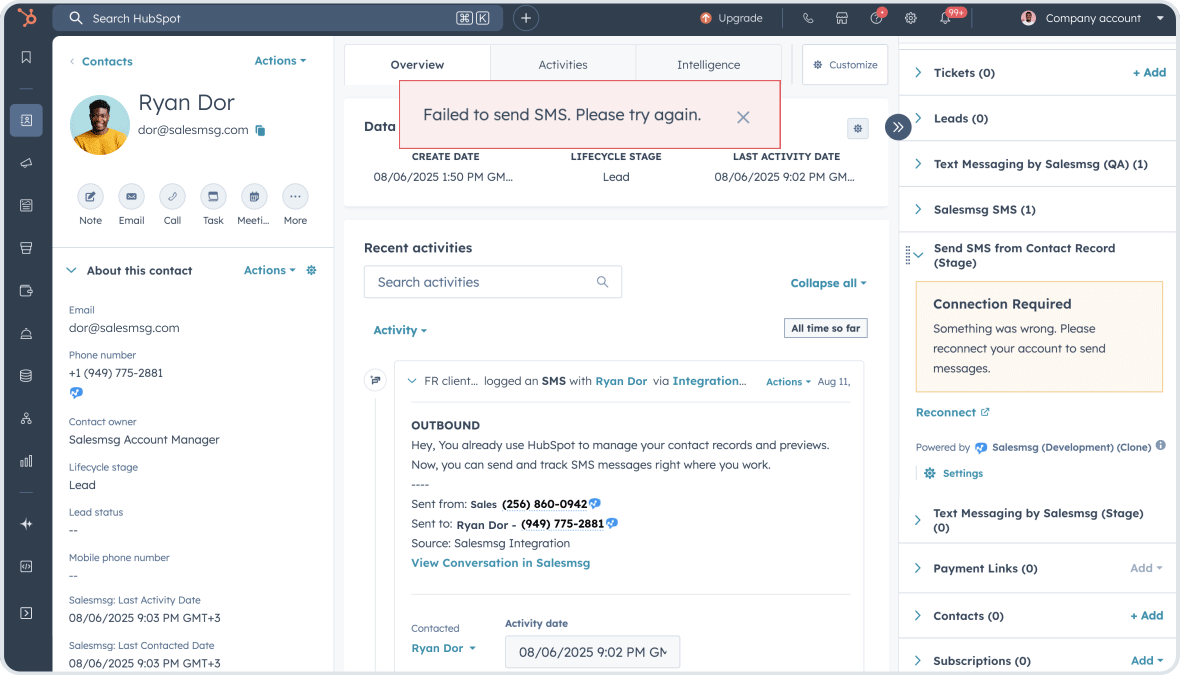Click the Meeting action icon

point(254,196)
